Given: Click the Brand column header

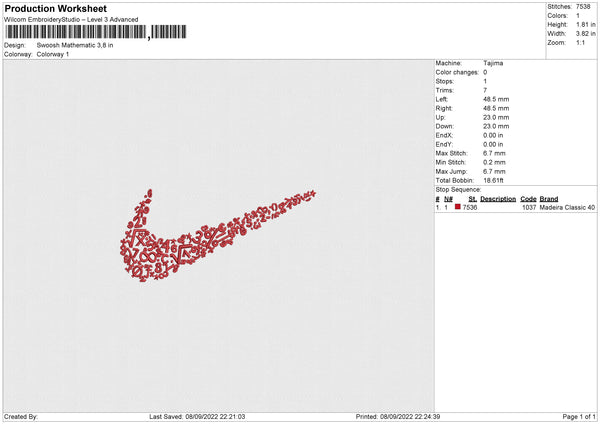Looking at the screenshot, I should tap(549, 199).
